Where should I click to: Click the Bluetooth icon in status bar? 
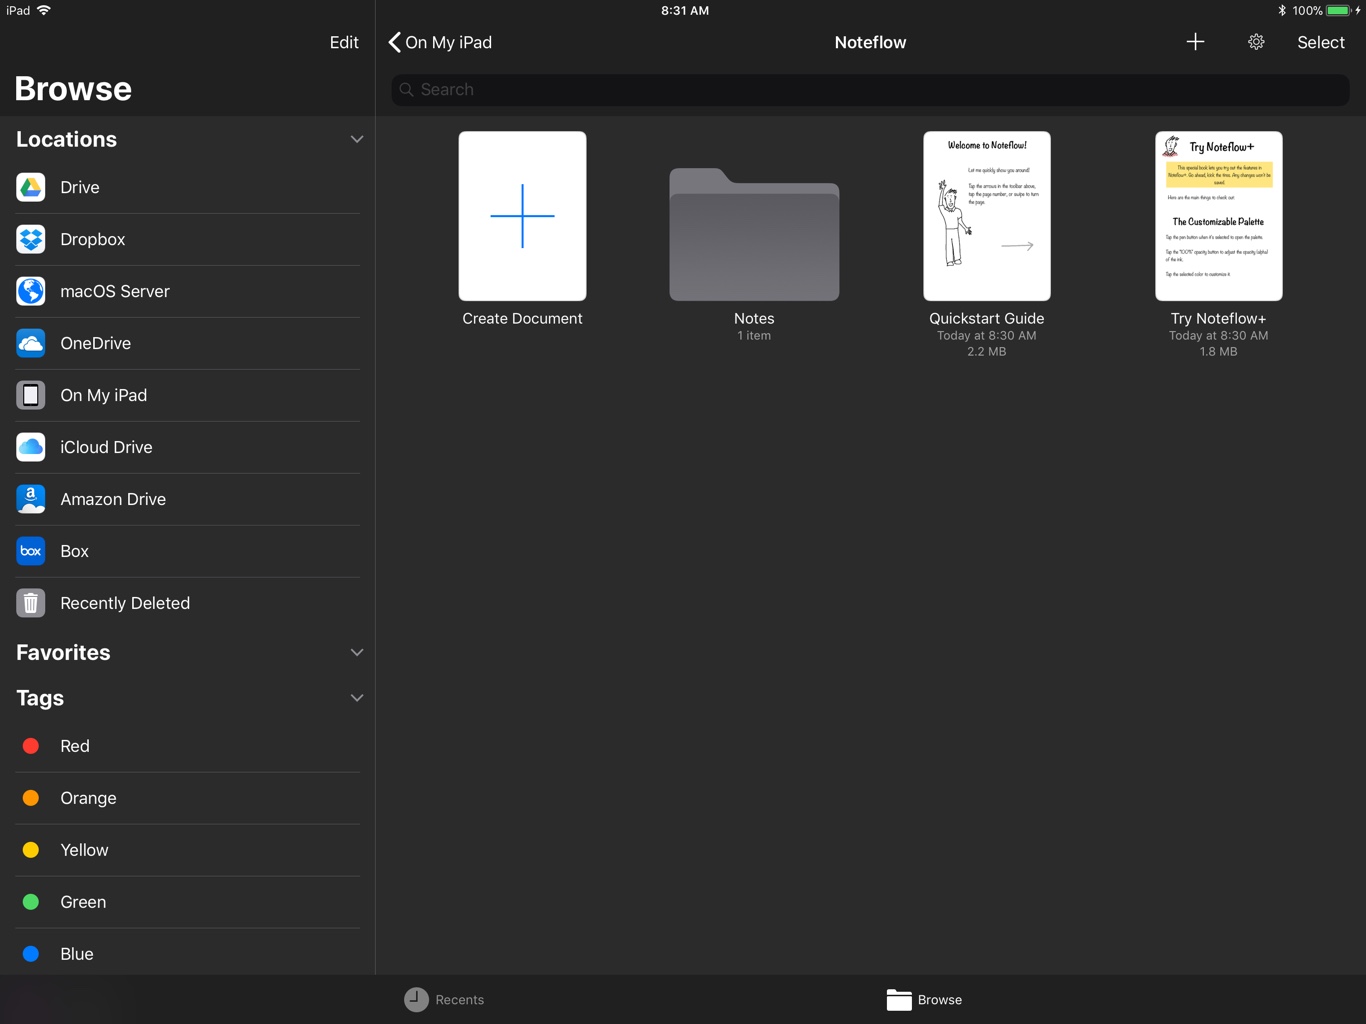(1282, 10)
